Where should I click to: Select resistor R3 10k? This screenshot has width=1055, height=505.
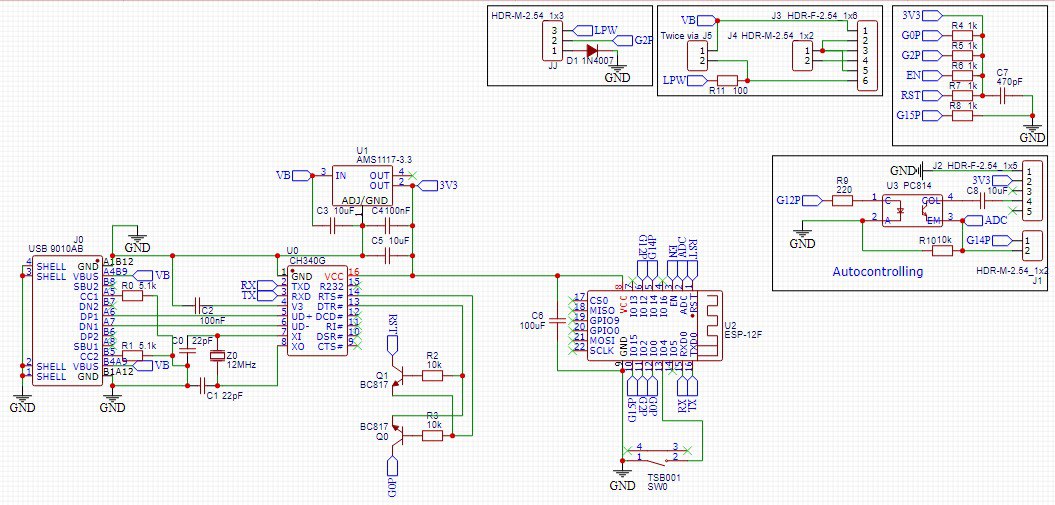[x=432, y=436]
